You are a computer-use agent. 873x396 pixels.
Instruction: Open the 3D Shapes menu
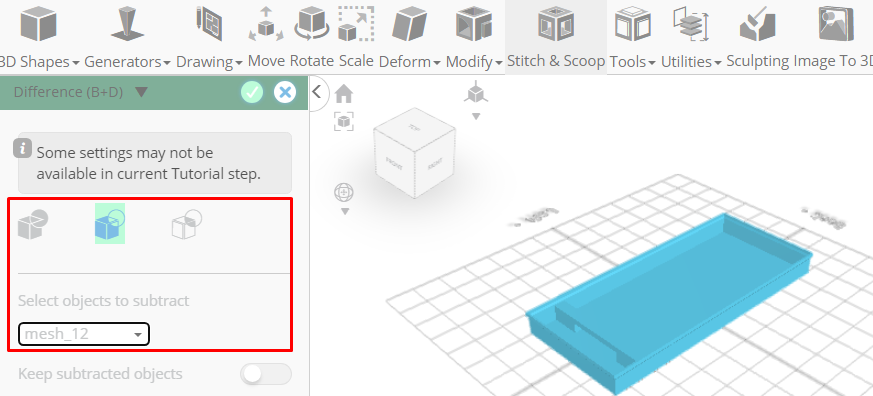(39, 37)
